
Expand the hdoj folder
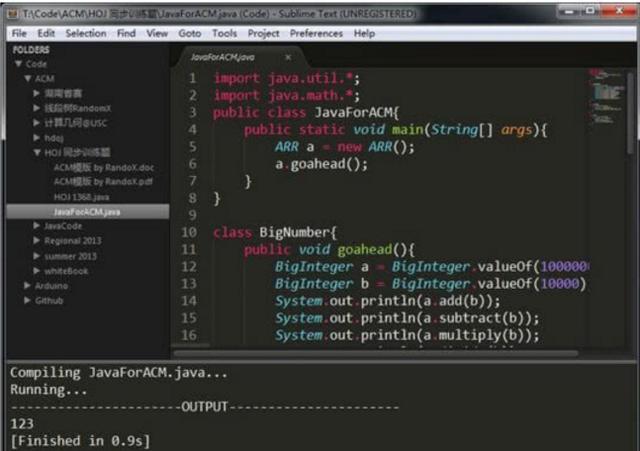37,137
